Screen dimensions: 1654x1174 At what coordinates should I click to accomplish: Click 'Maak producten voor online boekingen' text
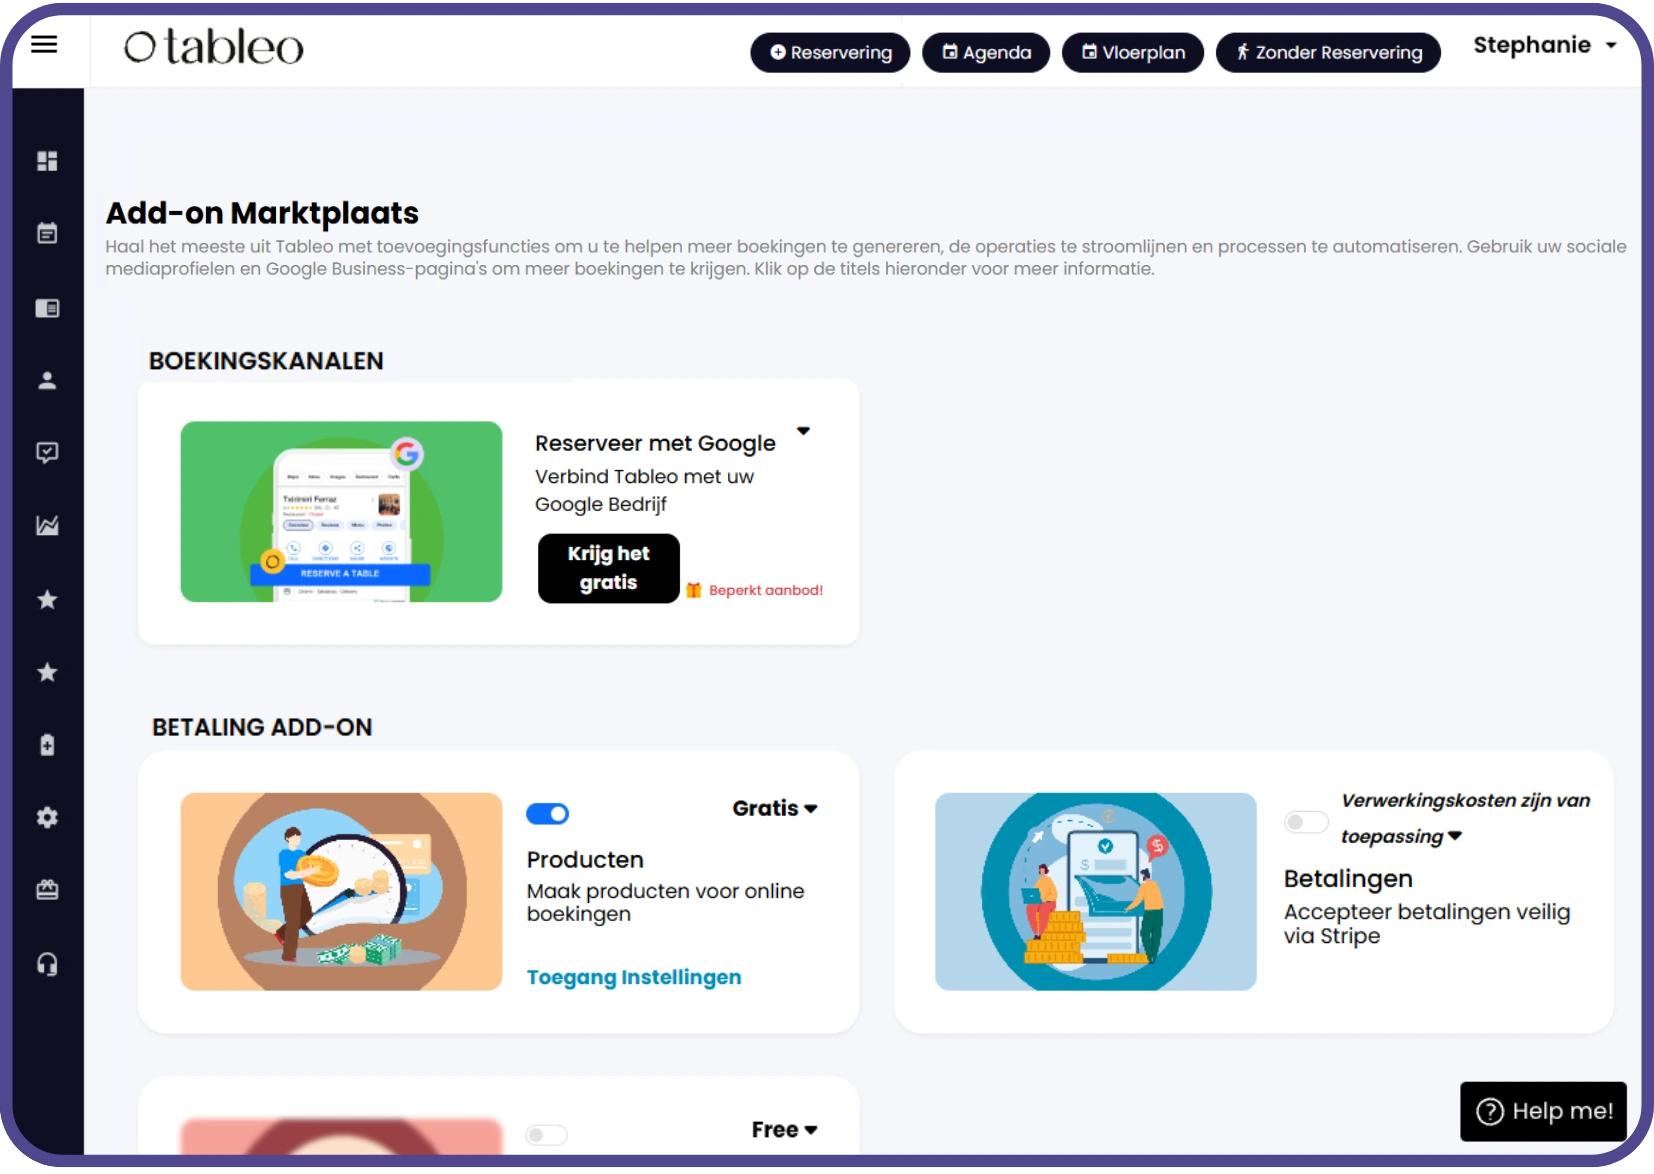tap(665, 902)
